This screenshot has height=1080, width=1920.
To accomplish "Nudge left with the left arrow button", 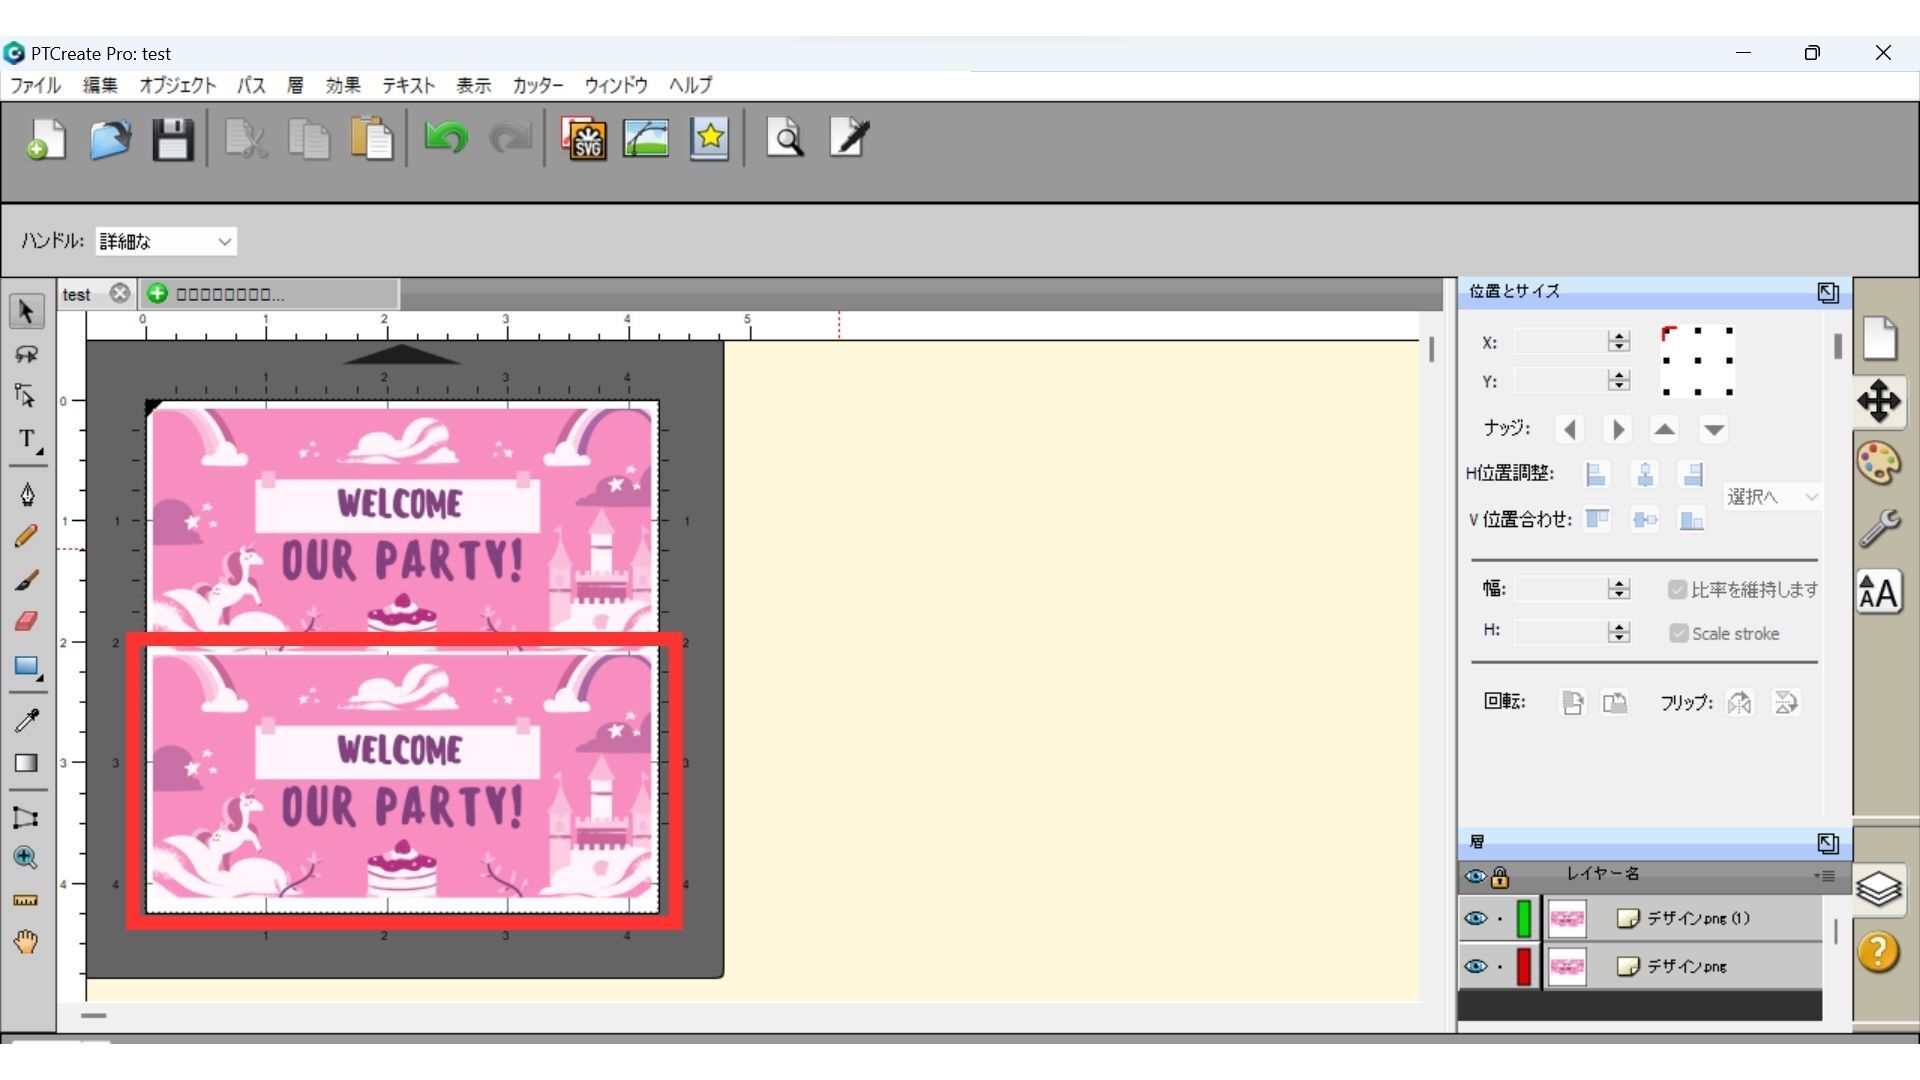I will click(x=1570, y=429).
